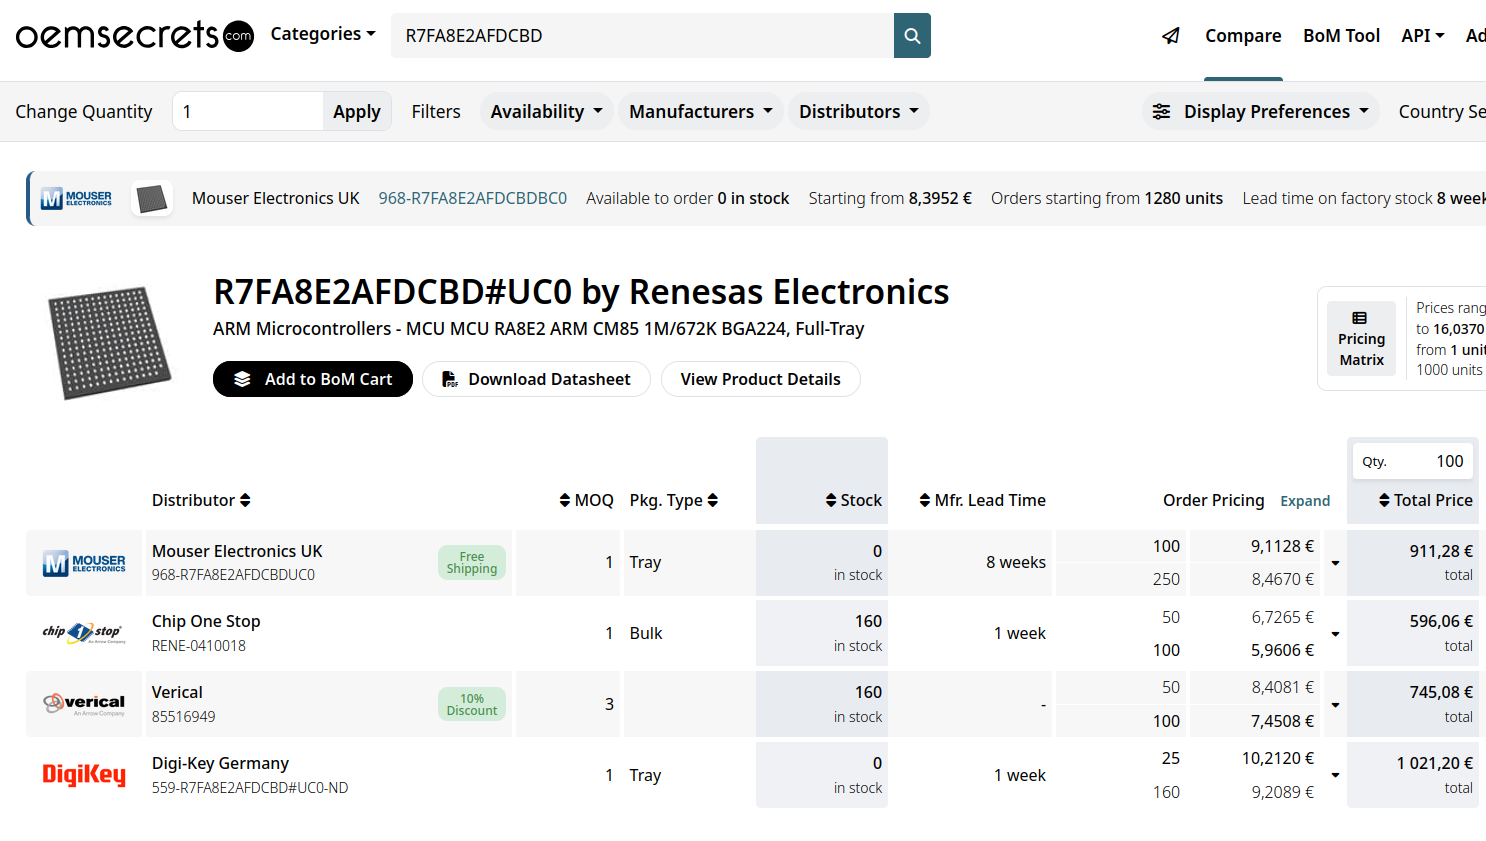The height and width of the screenshot is (841, 1486).
Task: Click the Chip One Stop distributor name
Action: 206,621
